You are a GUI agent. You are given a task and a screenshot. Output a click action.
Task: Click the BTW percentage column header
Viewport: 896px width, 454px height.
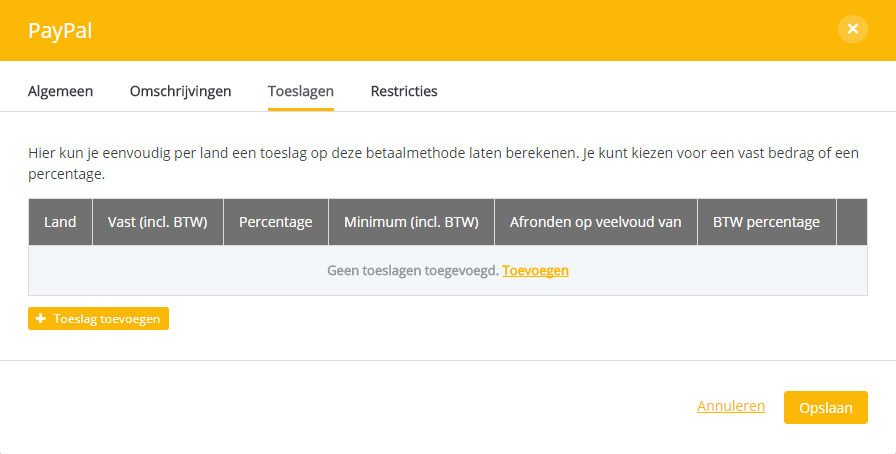point(767,222)
